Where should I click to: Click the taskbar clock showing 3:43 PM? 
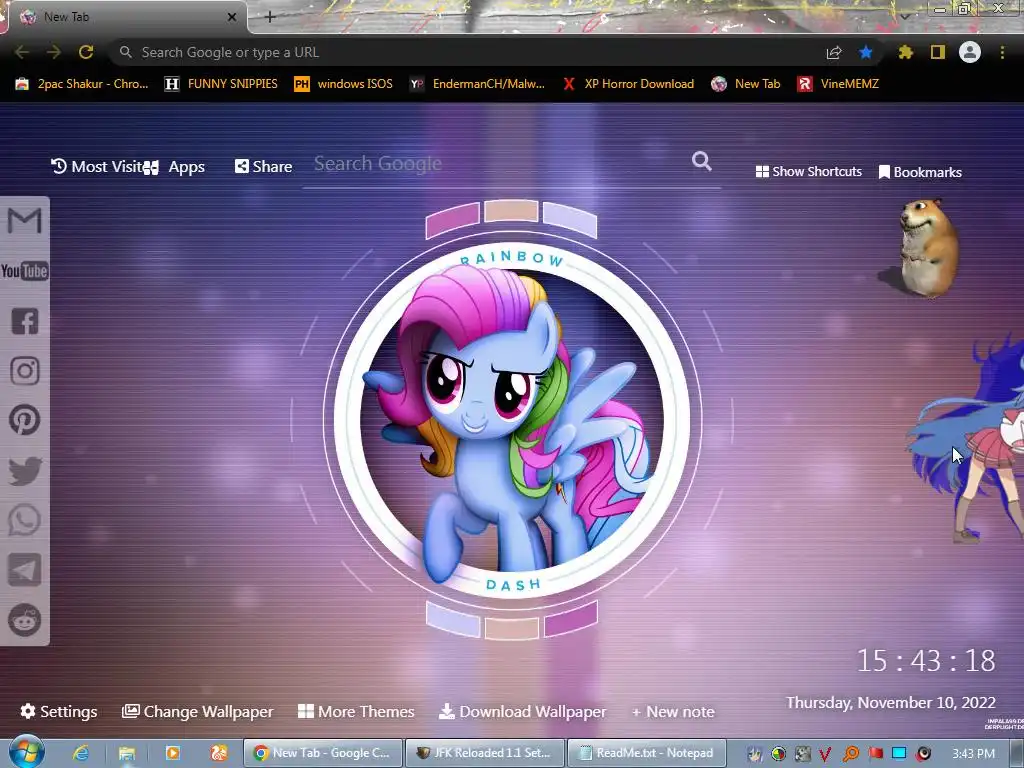pyautogui.click(x=973, y=754)
